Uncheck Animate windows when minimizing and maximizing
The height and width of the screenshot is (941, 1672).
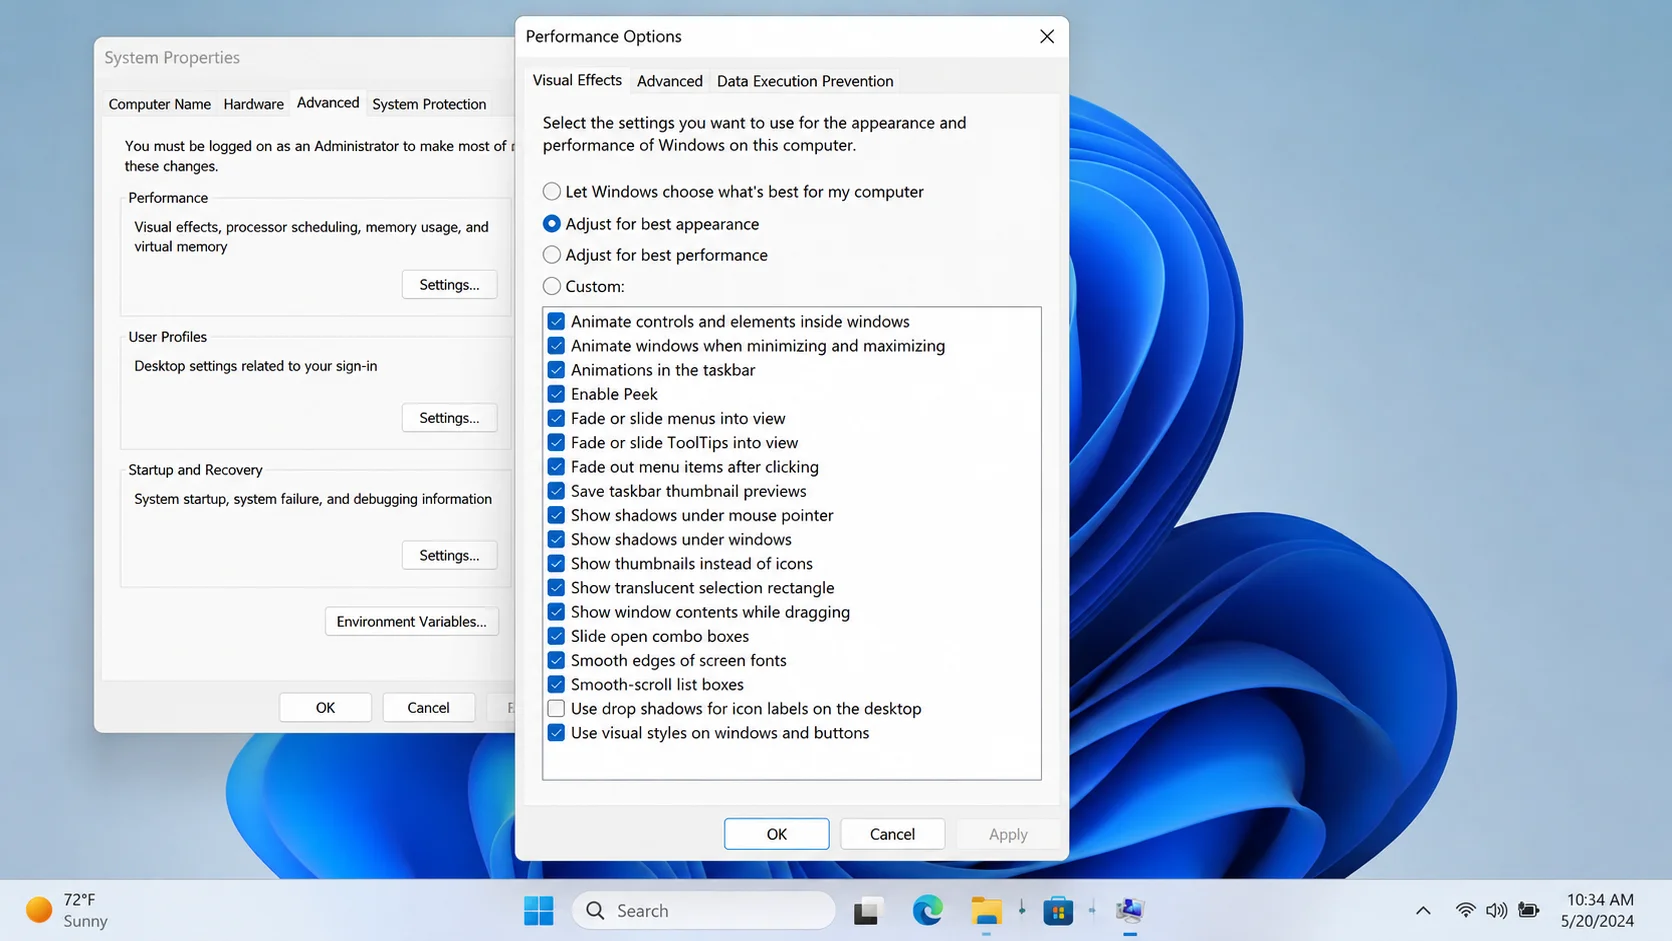556,345
